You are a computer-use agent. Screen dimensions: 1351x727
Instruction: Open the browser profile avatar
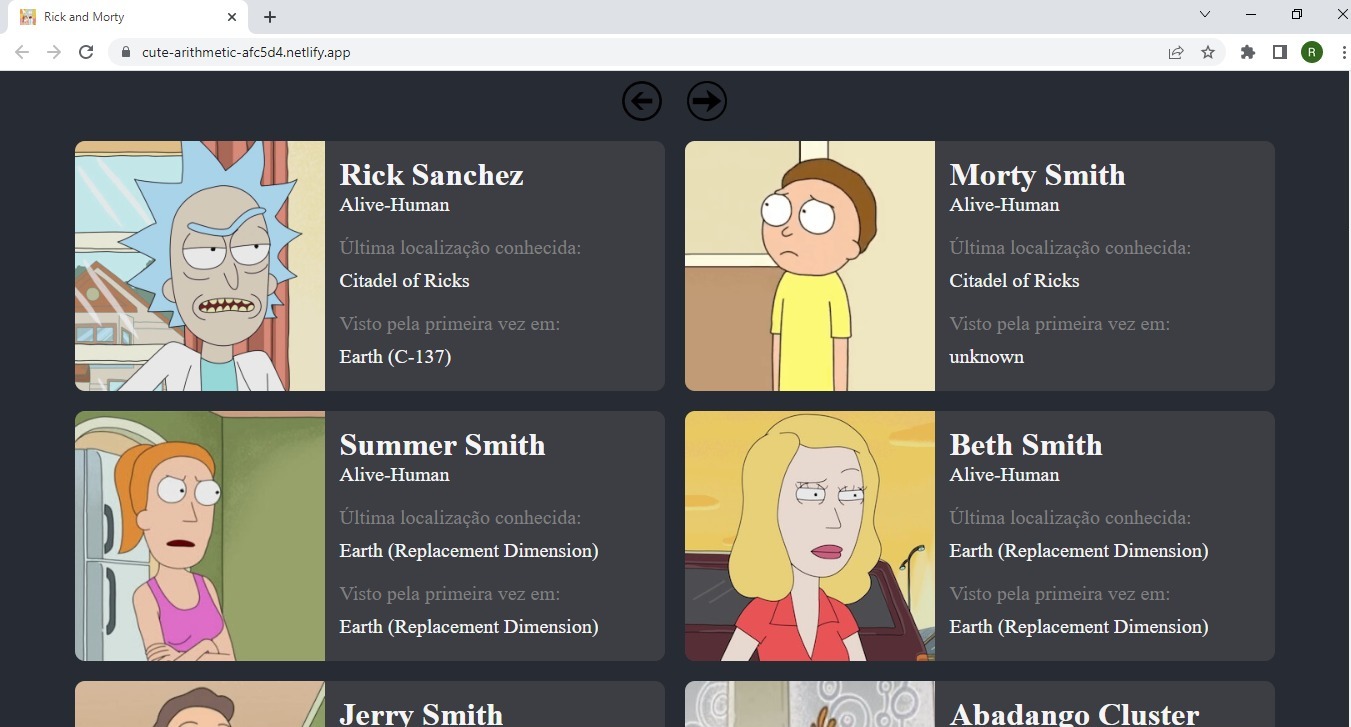click(x=1311, y=51)
